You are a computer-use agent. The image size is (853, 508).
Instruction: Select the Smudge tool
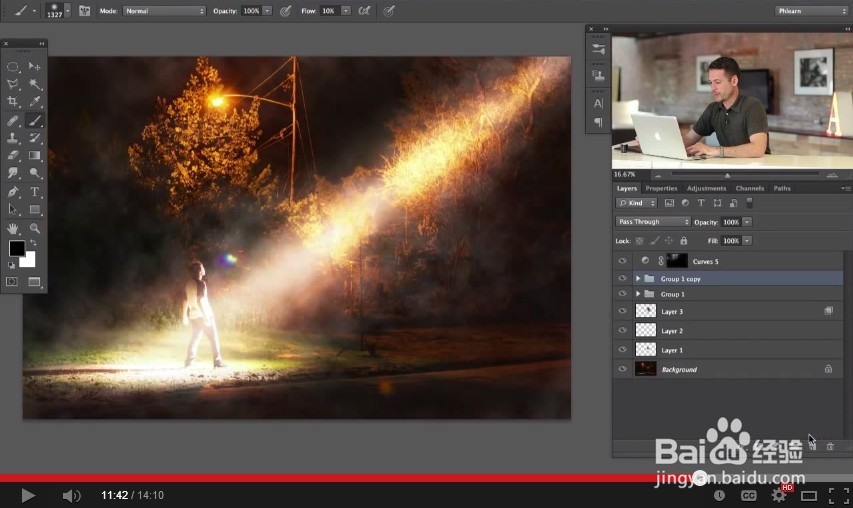point(13,173)
